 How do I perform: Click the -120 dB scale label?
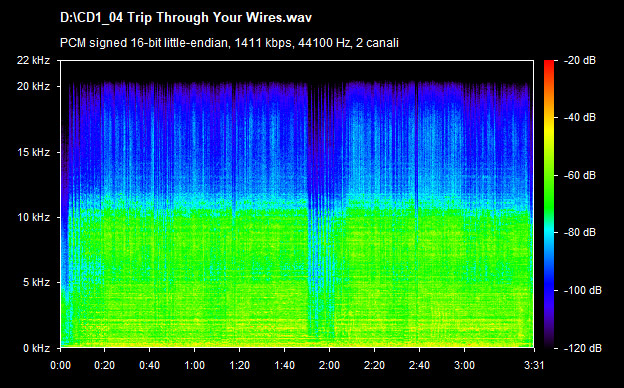coord(583,348)
